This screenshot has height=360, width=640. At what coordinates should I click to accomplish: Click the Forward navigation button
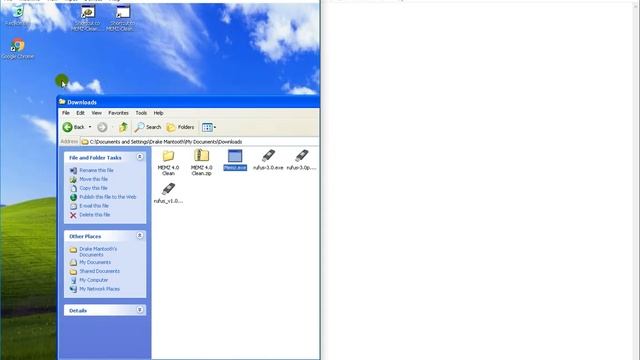click(102, 127)
